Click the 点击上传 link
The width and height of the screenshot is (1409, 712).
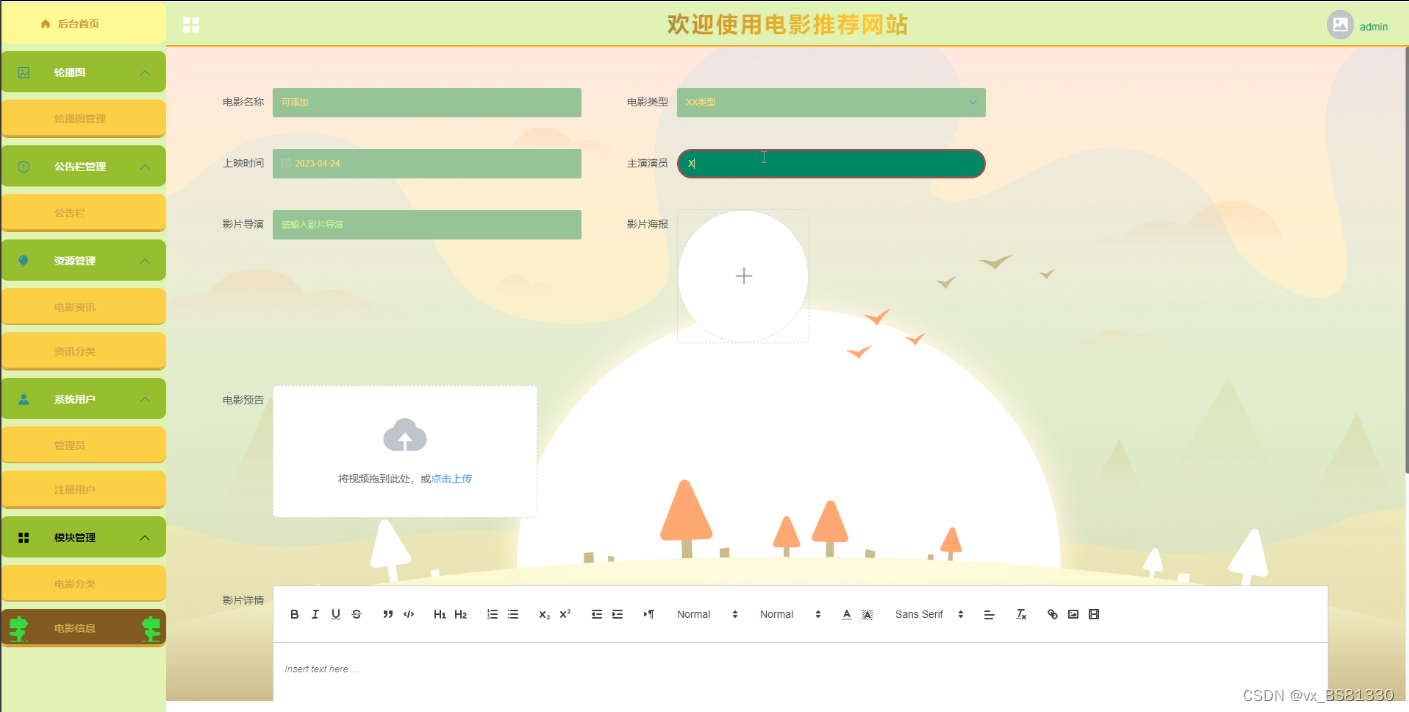452,479
